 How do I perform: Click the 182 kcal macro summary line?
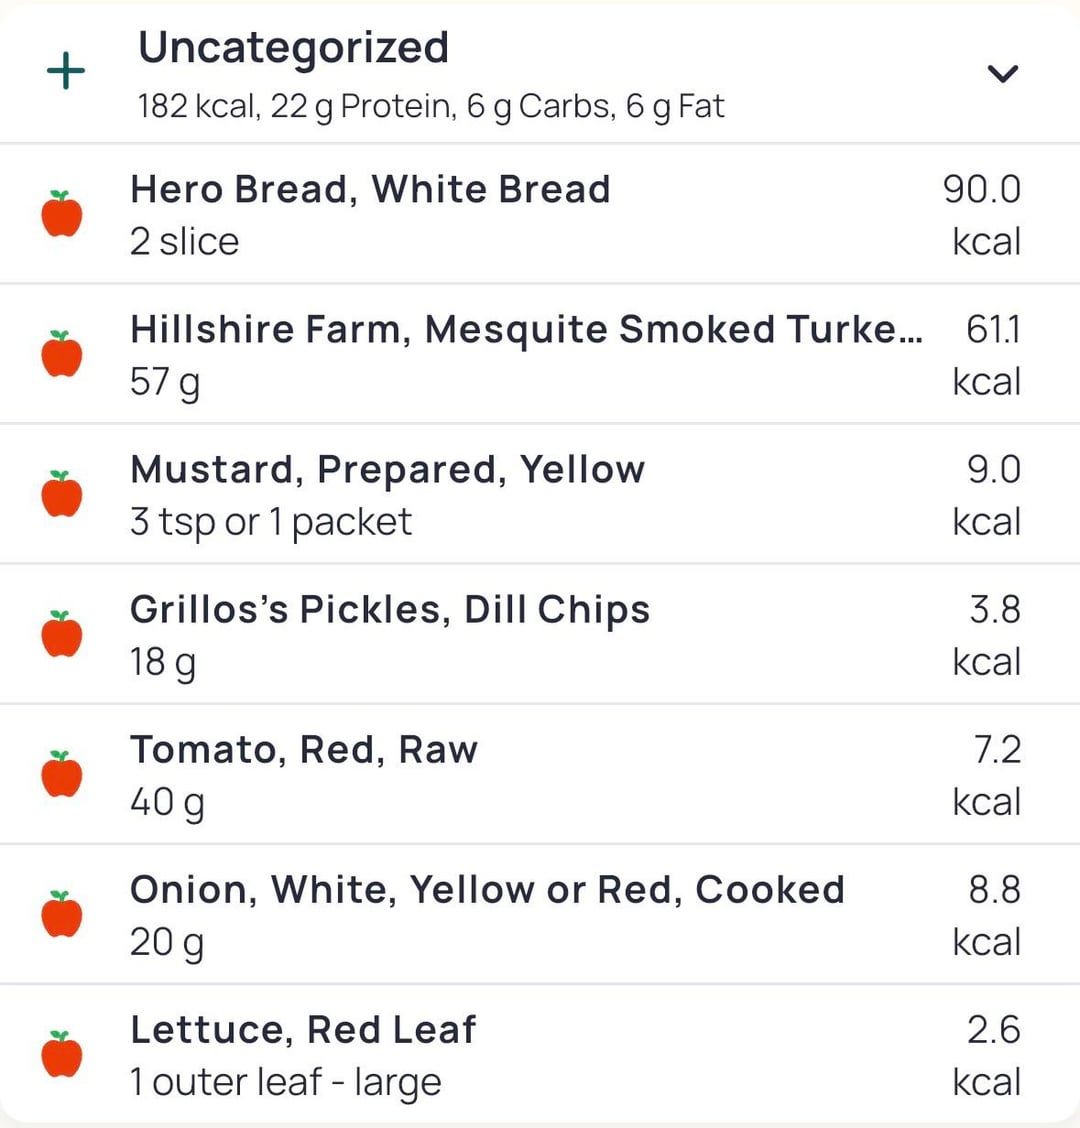[x=431, y=106]
